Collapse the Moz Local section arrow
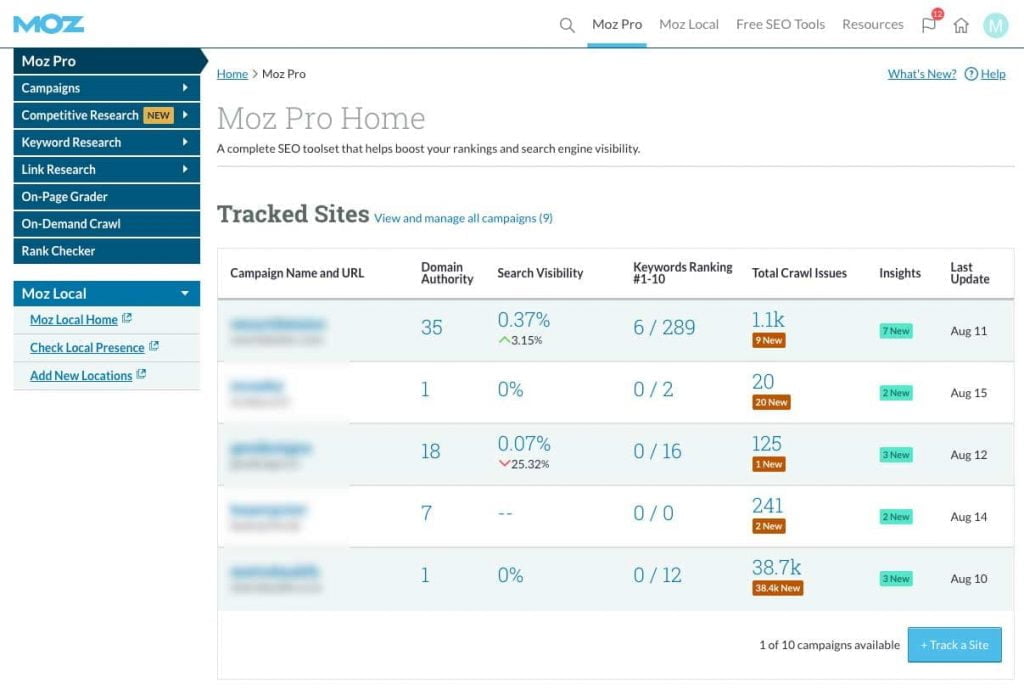This screenshot has width=1024, height=689. point(185,293)
